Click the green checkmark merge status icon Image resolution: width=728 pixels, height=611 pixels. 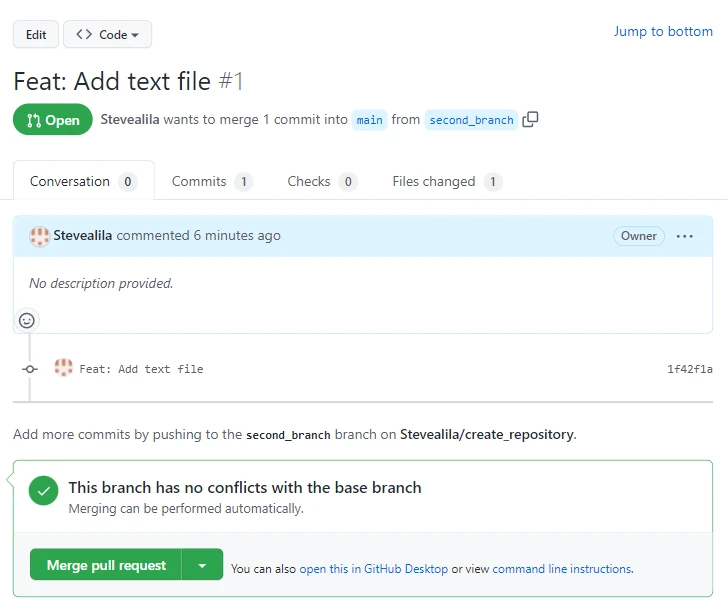click(43, 491)
